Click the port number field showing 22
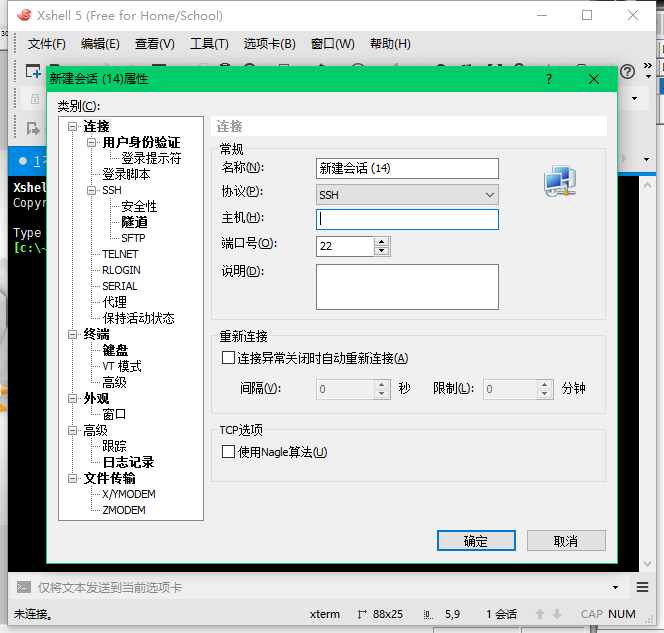Viewport: 664px width, 633px height. pos(345,246)
